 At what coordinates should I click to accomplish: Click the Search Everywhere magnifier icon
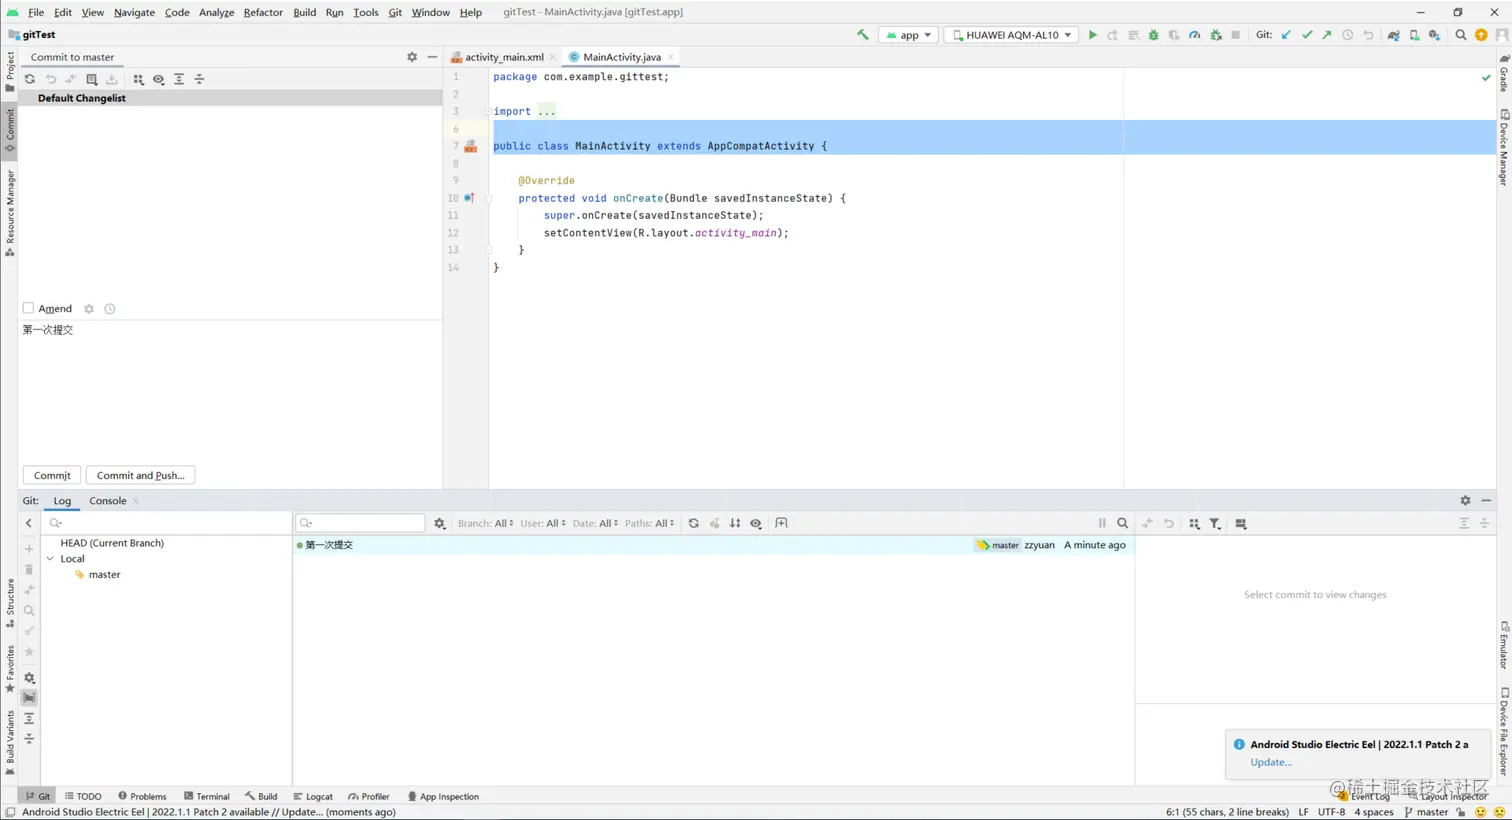pos(1461,35)
